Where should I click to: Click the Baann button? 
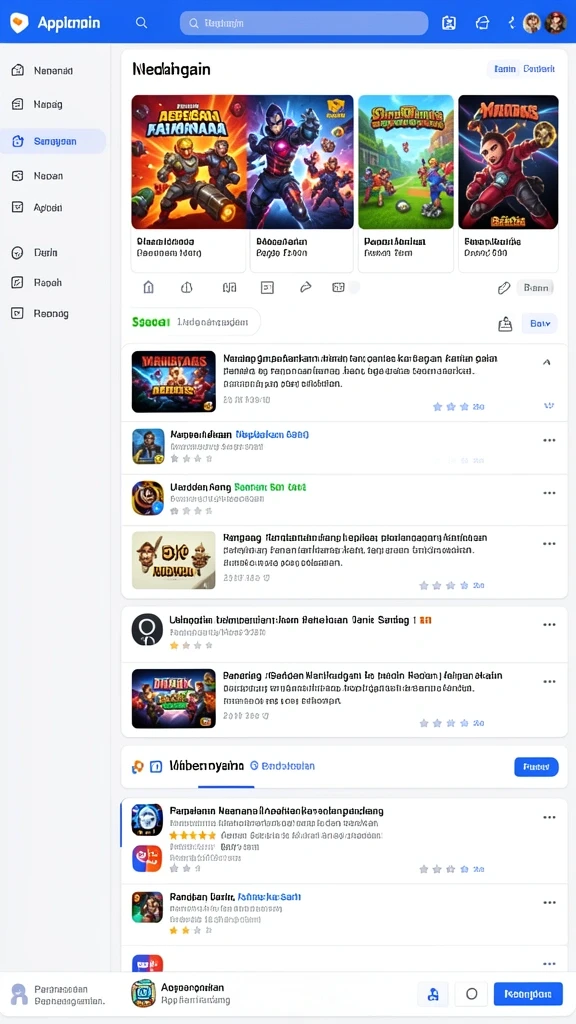pyautogui.click(x=536, y=287)
